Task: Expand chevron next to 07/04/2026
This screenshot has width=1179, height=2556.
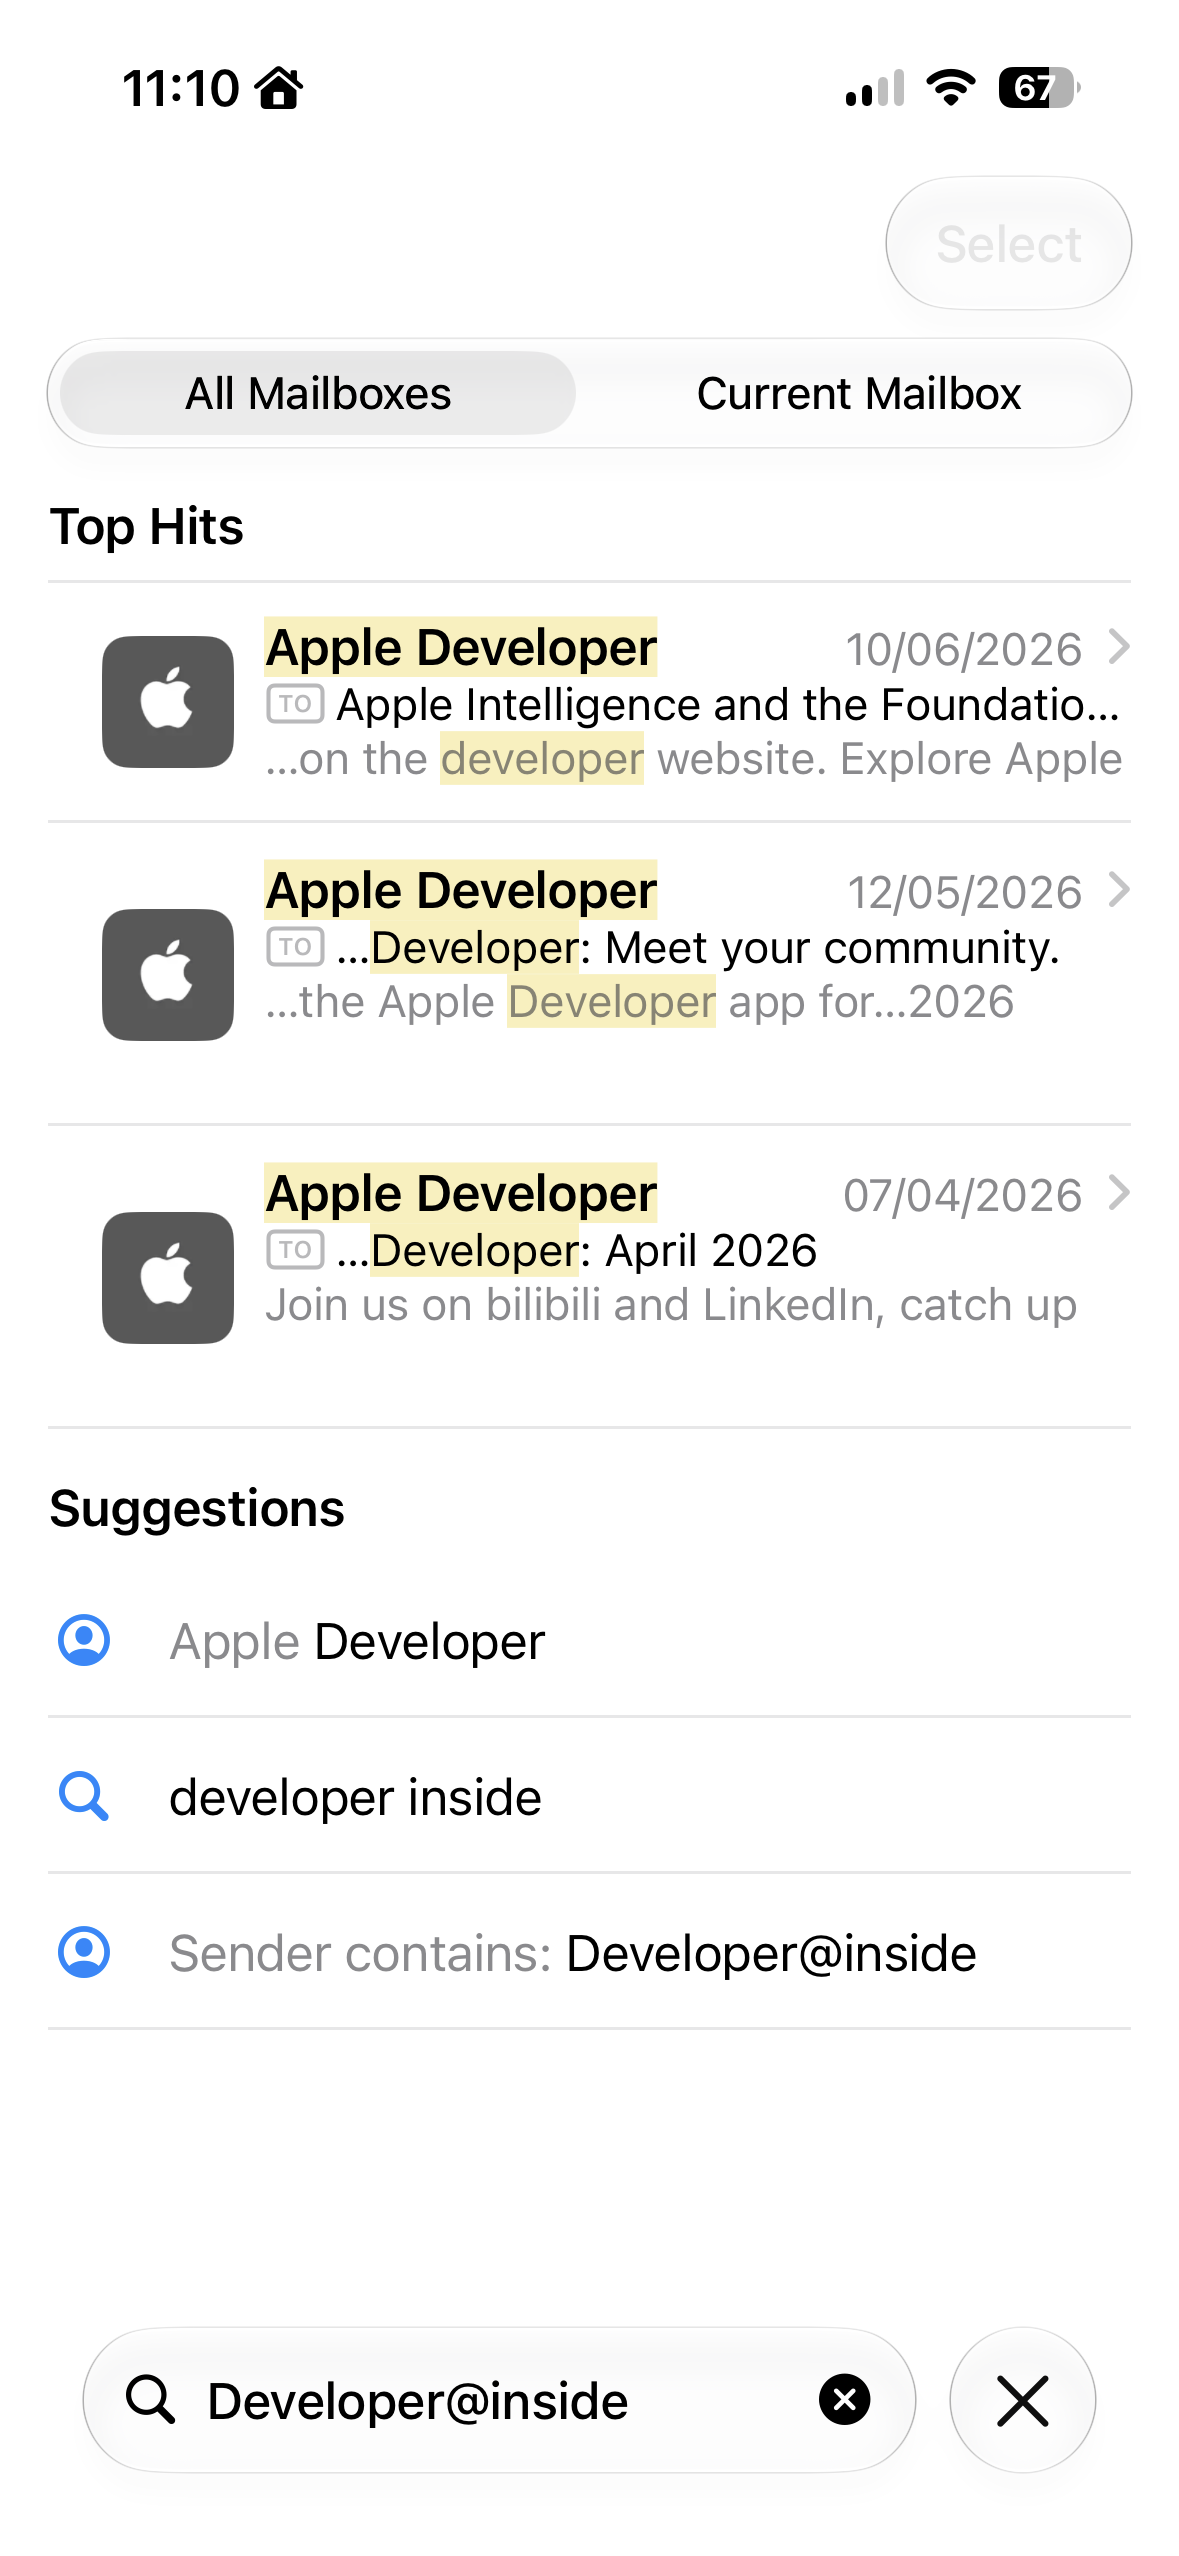Action: [x=1119, y=1192]
